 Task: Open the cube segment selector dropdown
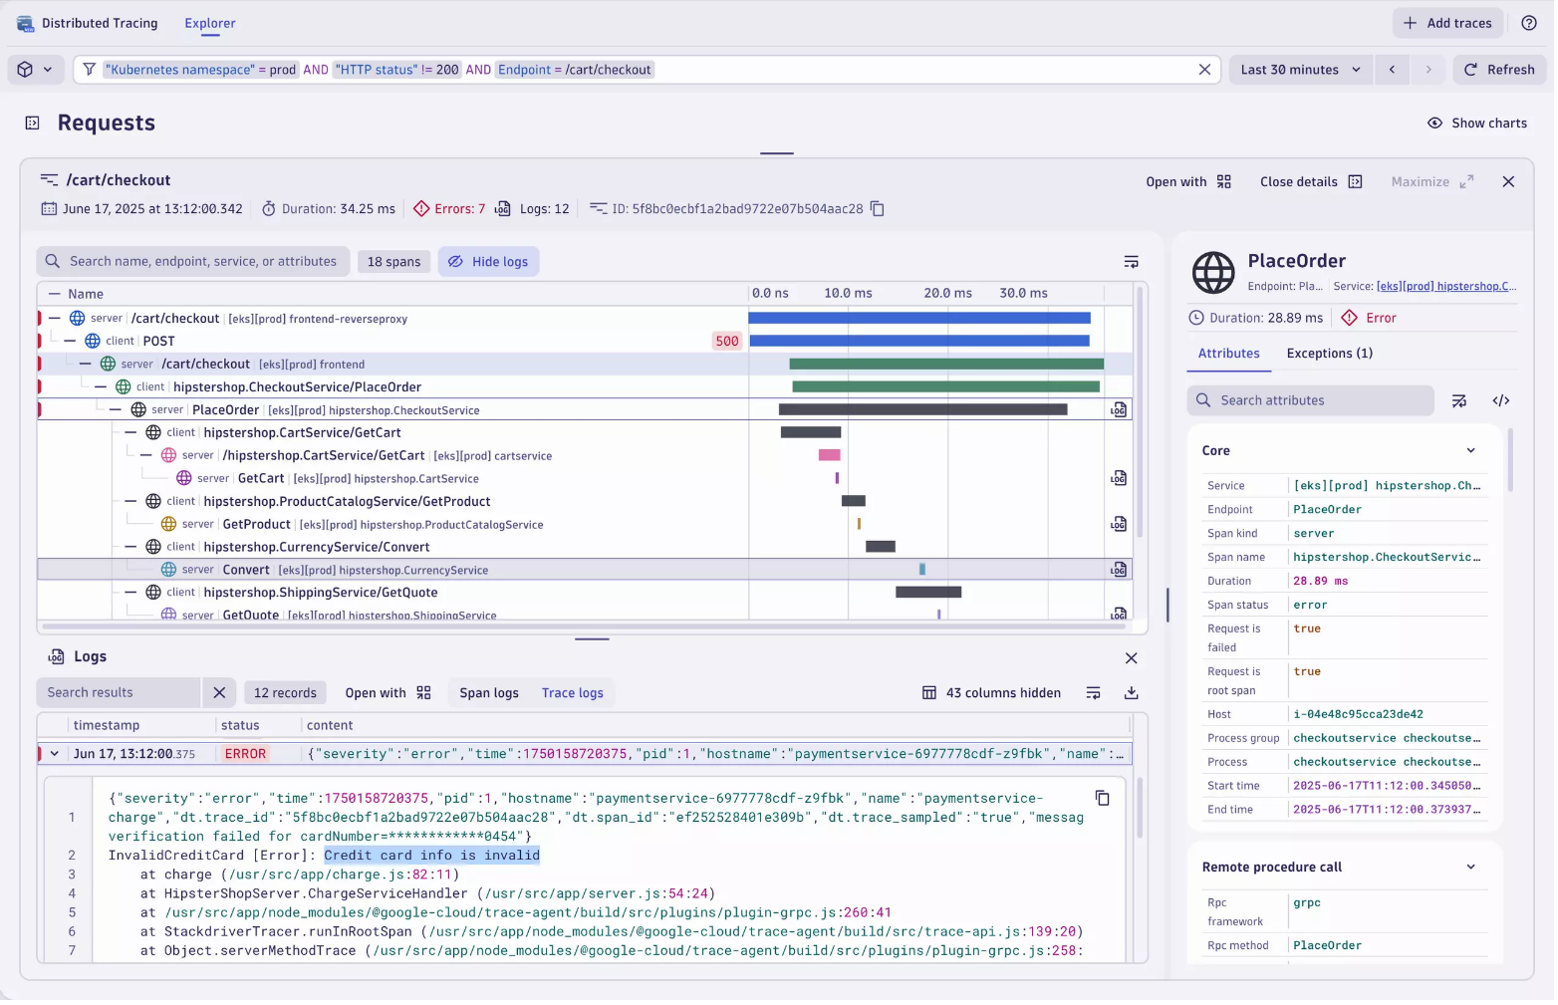point(34,70)
